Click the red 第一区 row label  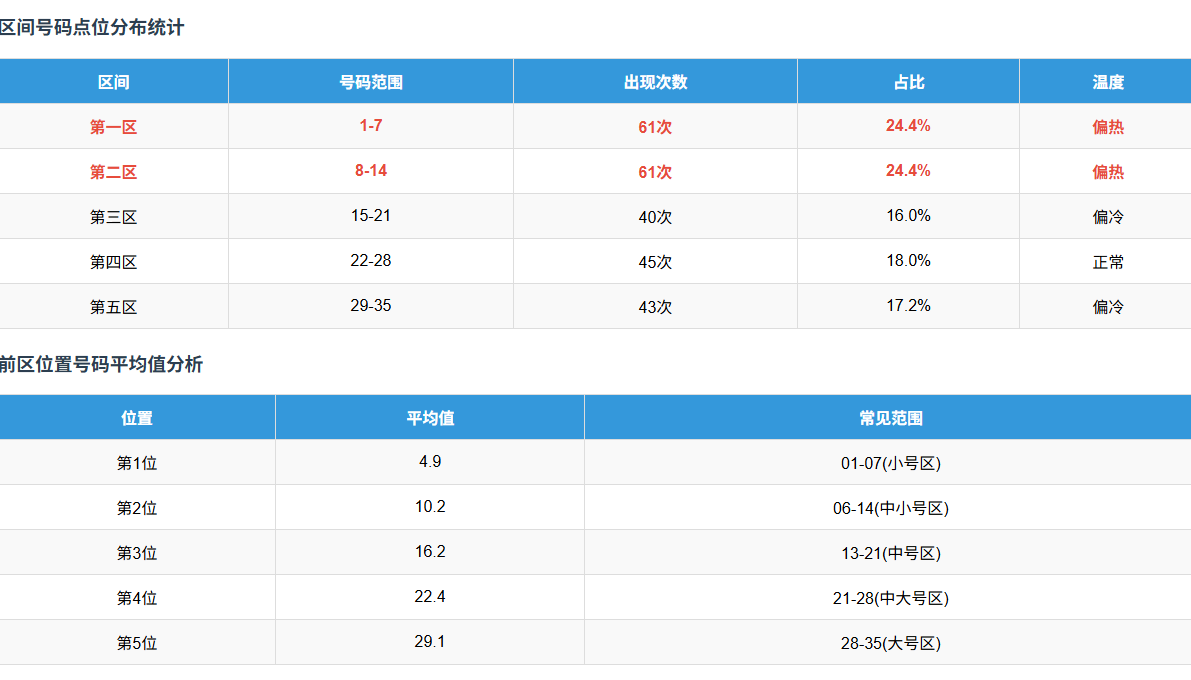pos(113,127)
